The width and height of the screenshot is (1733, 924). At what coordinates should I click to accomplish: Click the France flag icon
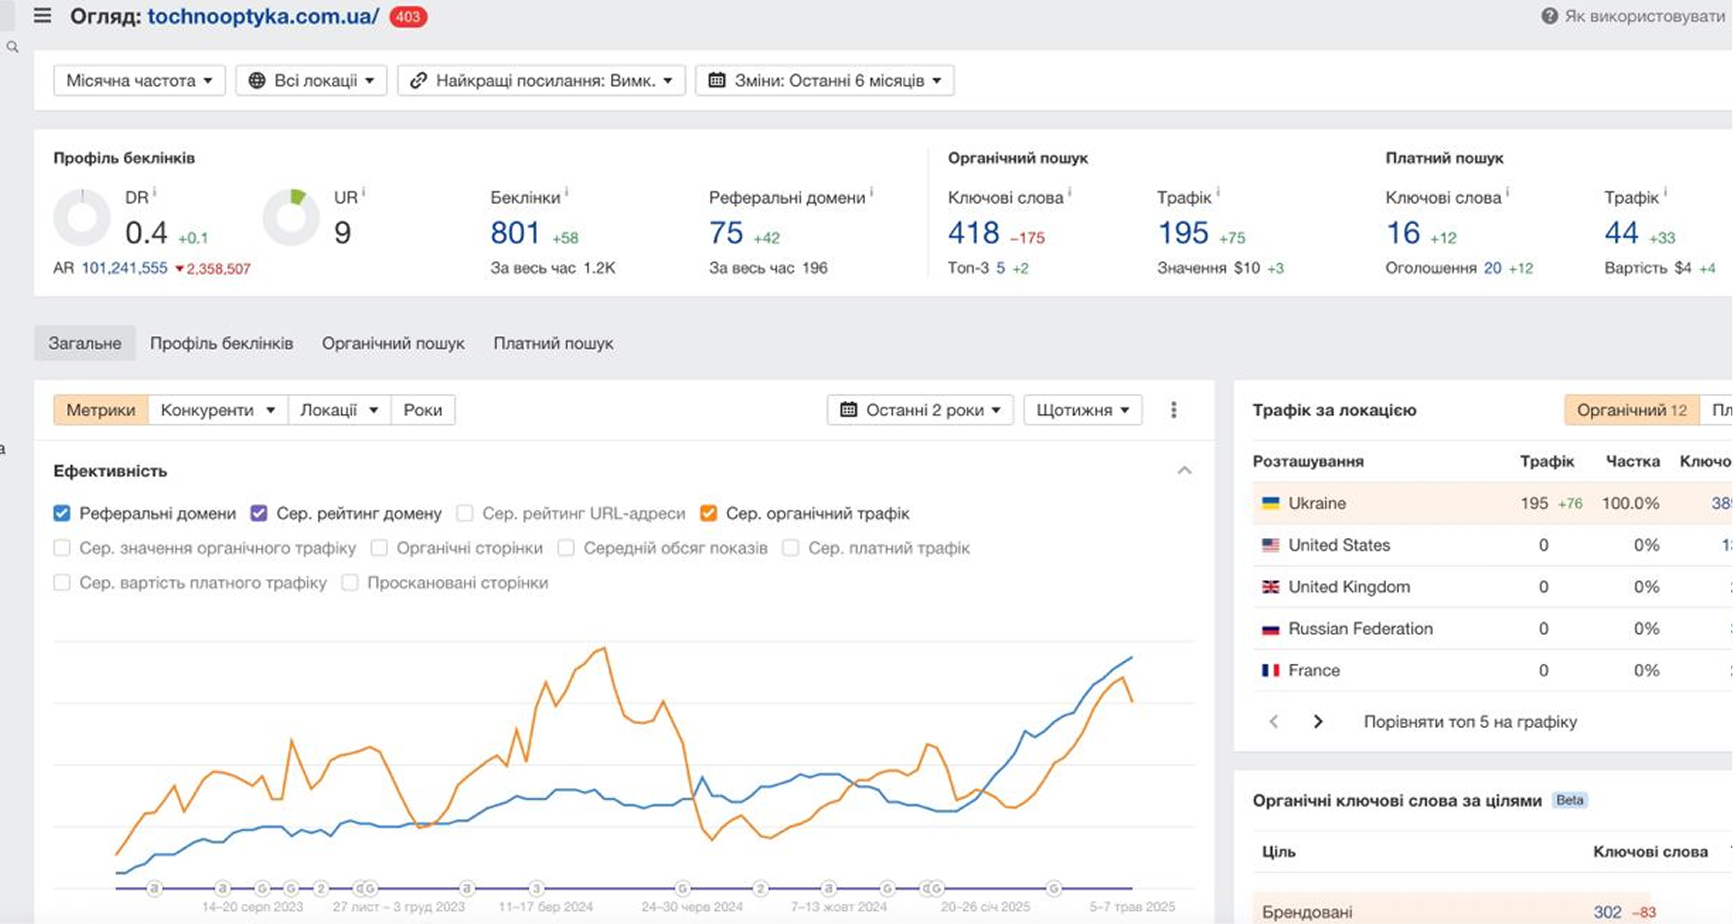pos(1271,670)
